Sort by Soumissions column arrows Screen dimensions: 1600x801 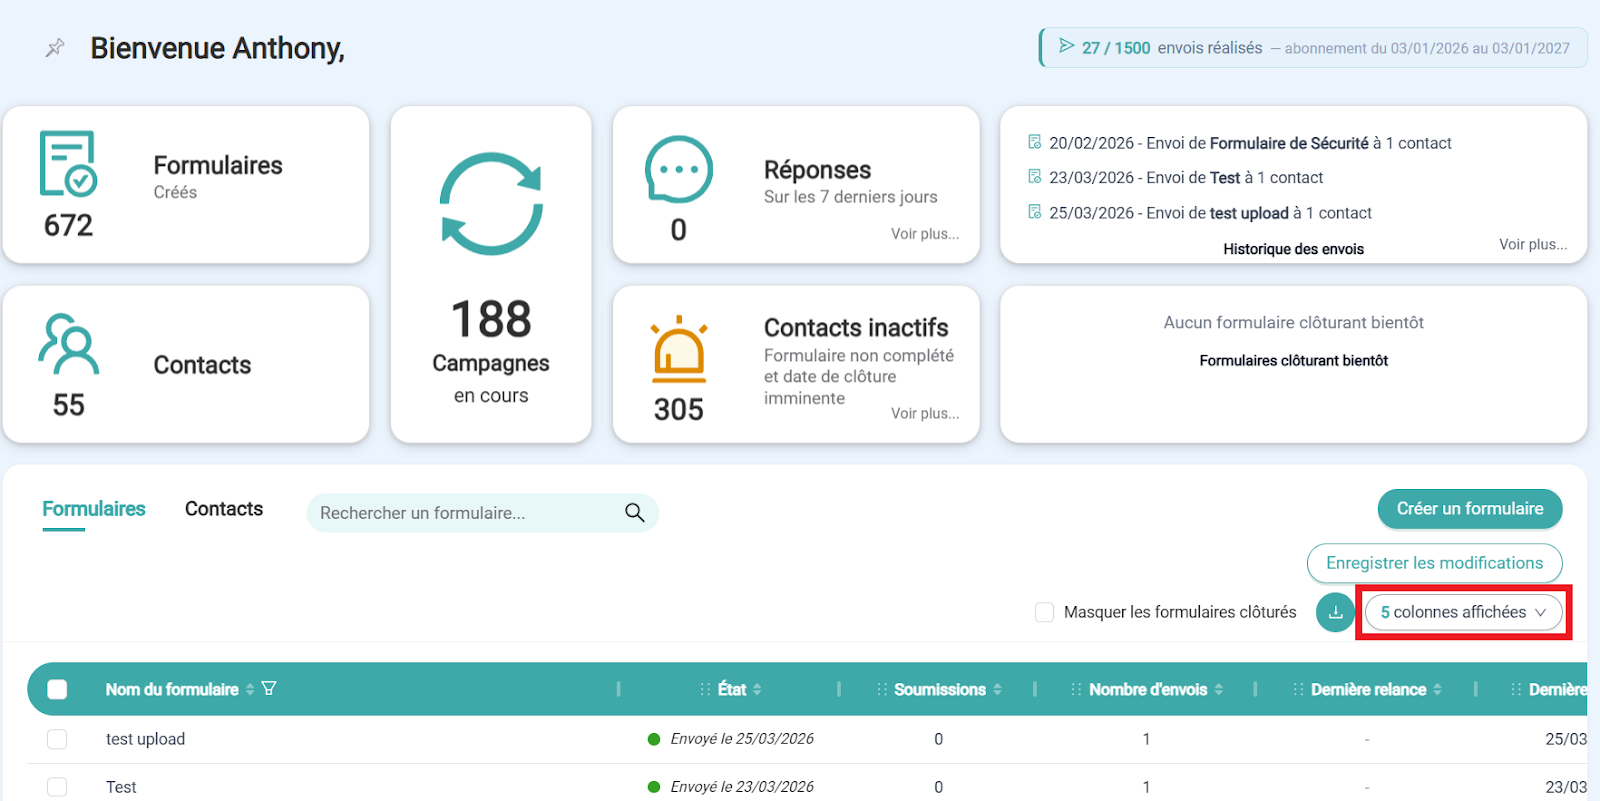(x=997, y=689)
